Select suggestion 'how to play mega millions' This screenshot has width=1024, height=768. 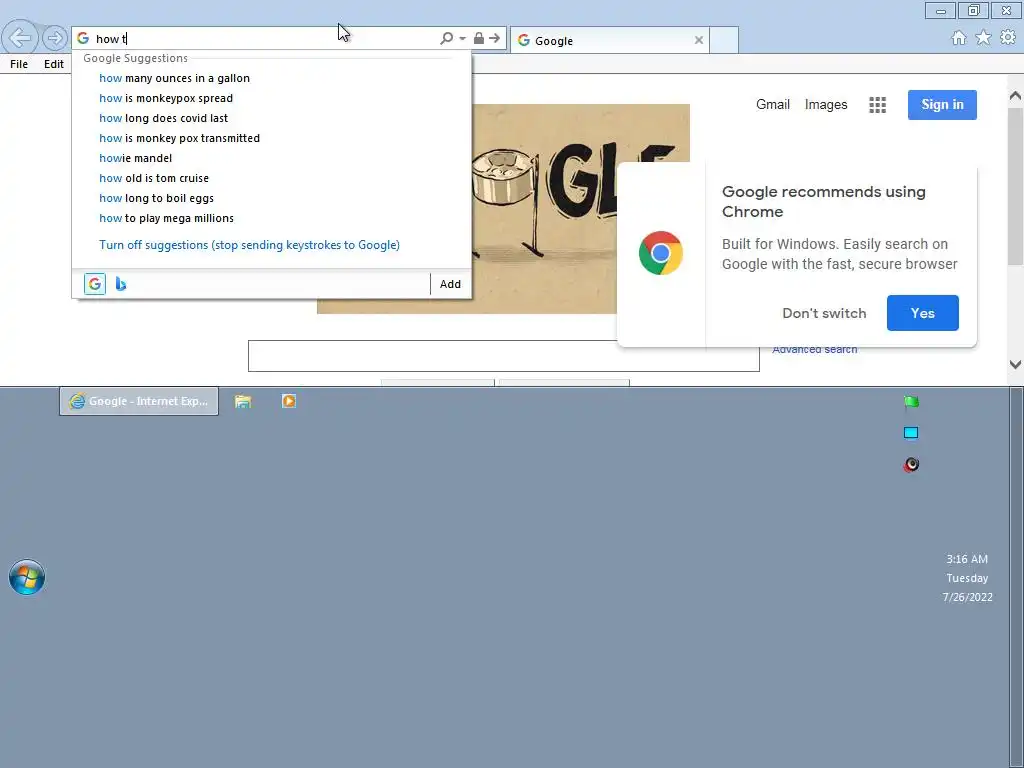tap(271, 218)
